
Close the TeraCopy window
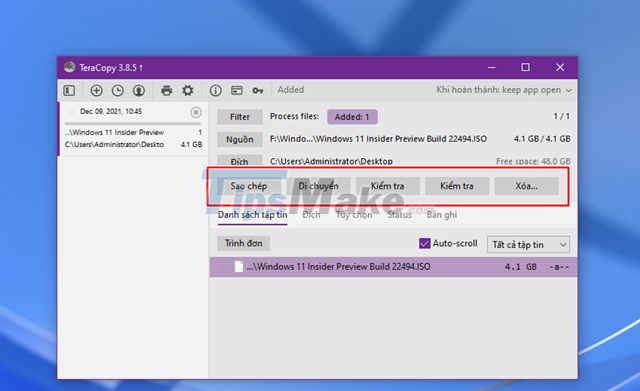(x=560, y=67)
